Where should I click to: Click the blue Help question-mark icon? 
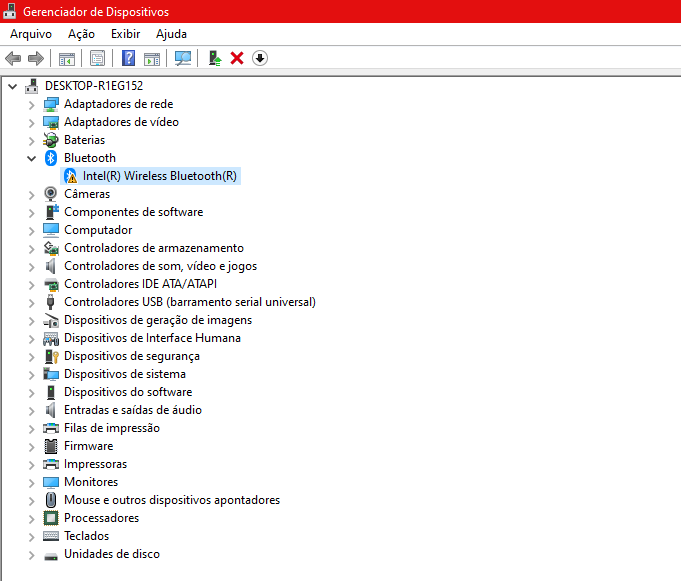pos(128,58)
